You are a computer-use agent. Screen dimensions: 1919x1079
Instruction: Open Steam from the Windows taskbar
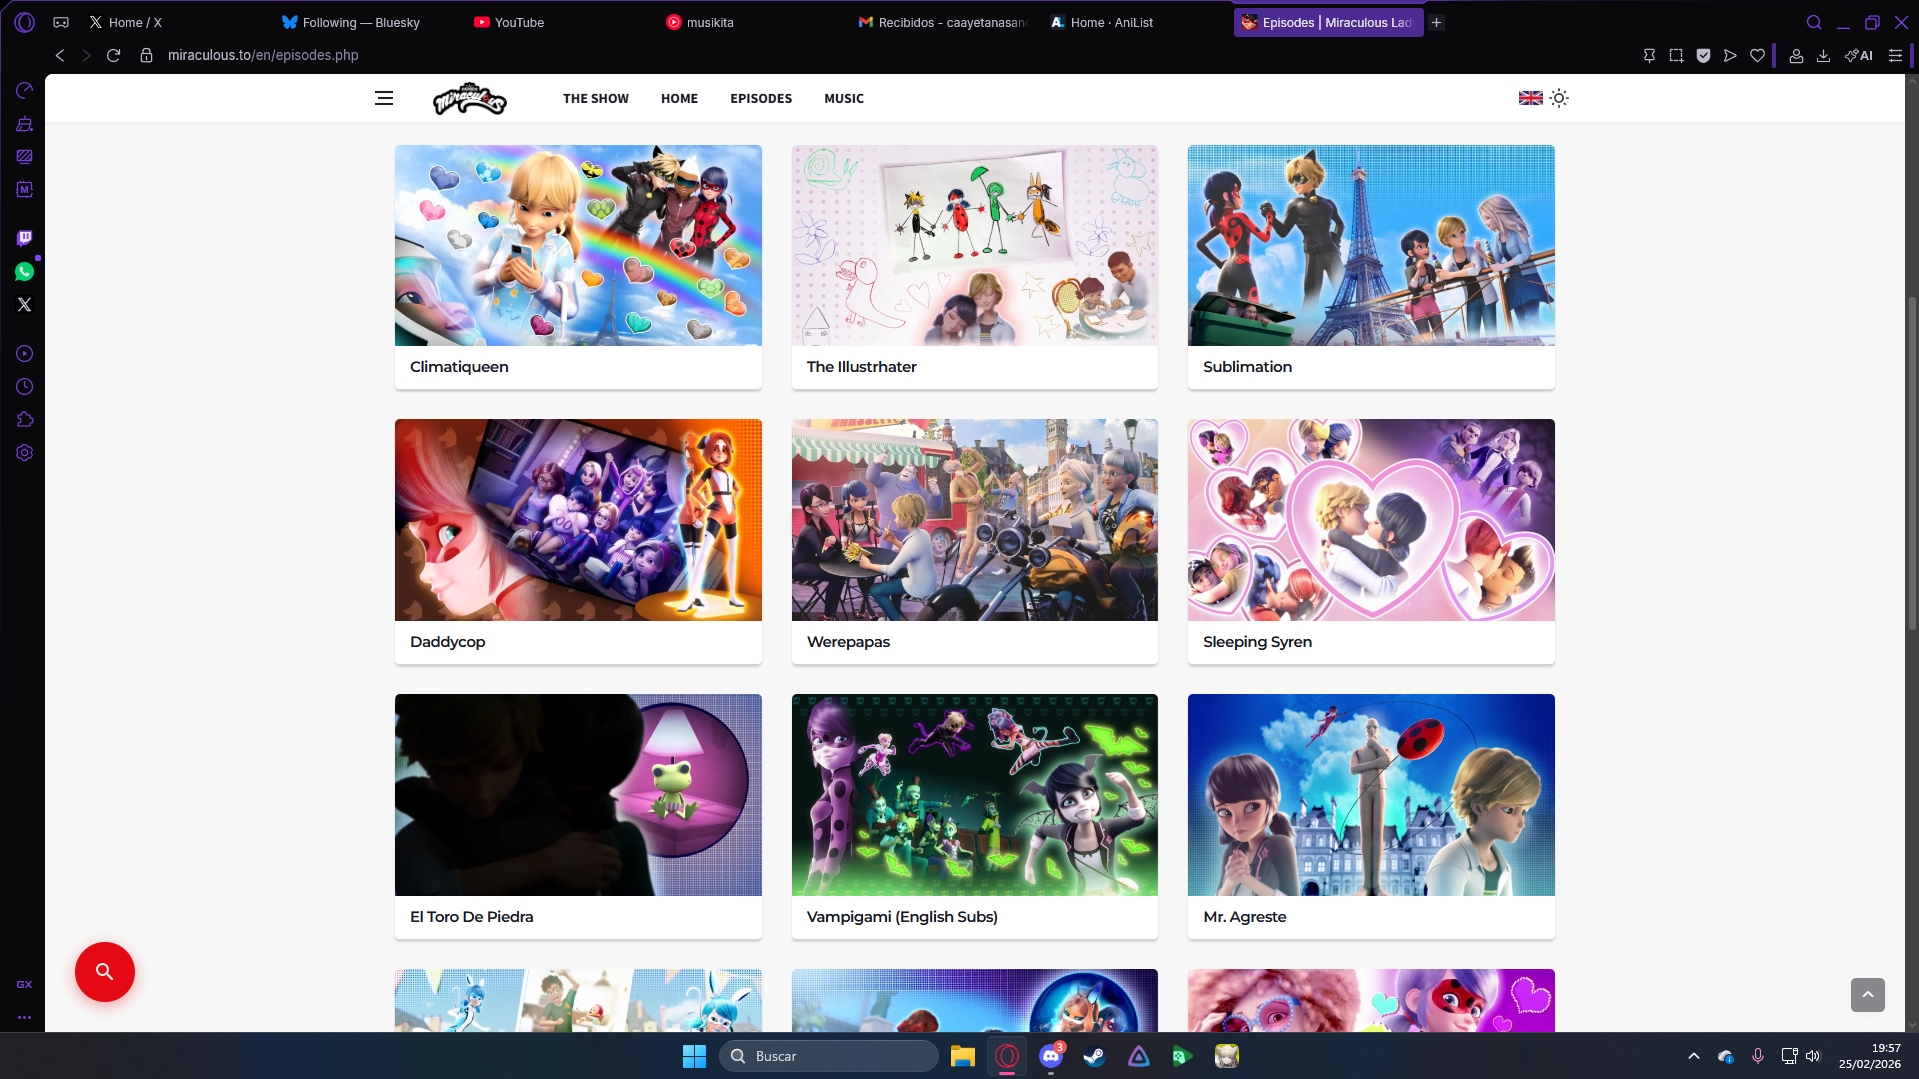coord(1094,1056)
